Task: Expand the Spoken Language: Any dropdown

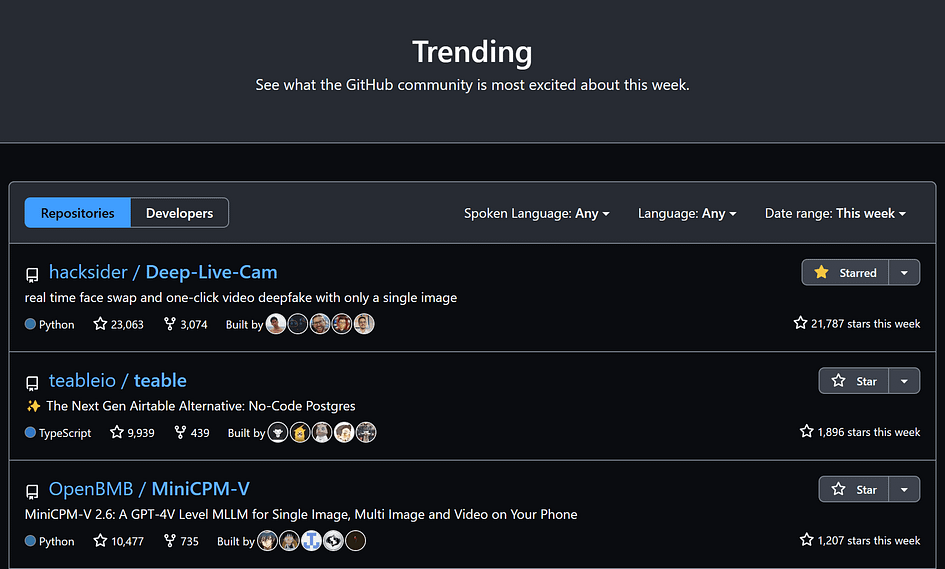Action: (x=536, y=213)
